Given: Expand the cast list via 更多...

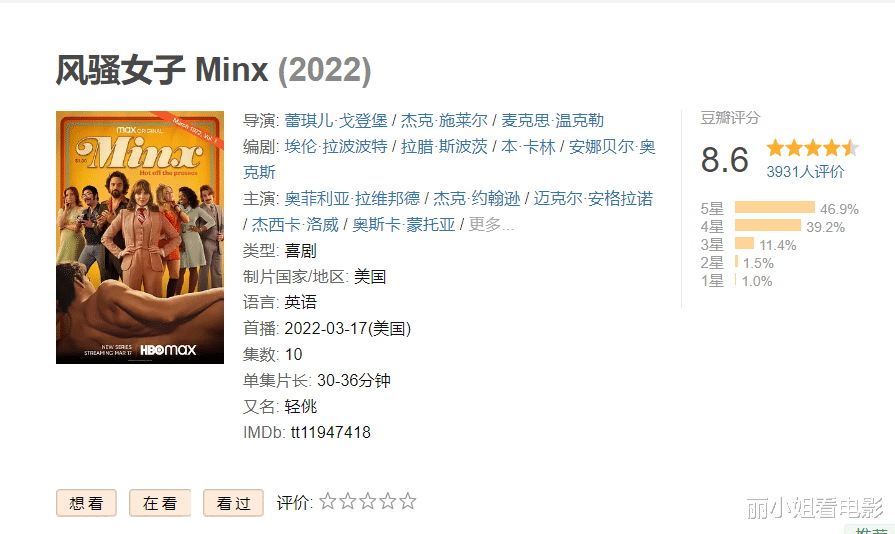Looking at the screenshot, I should click(491, 225).
